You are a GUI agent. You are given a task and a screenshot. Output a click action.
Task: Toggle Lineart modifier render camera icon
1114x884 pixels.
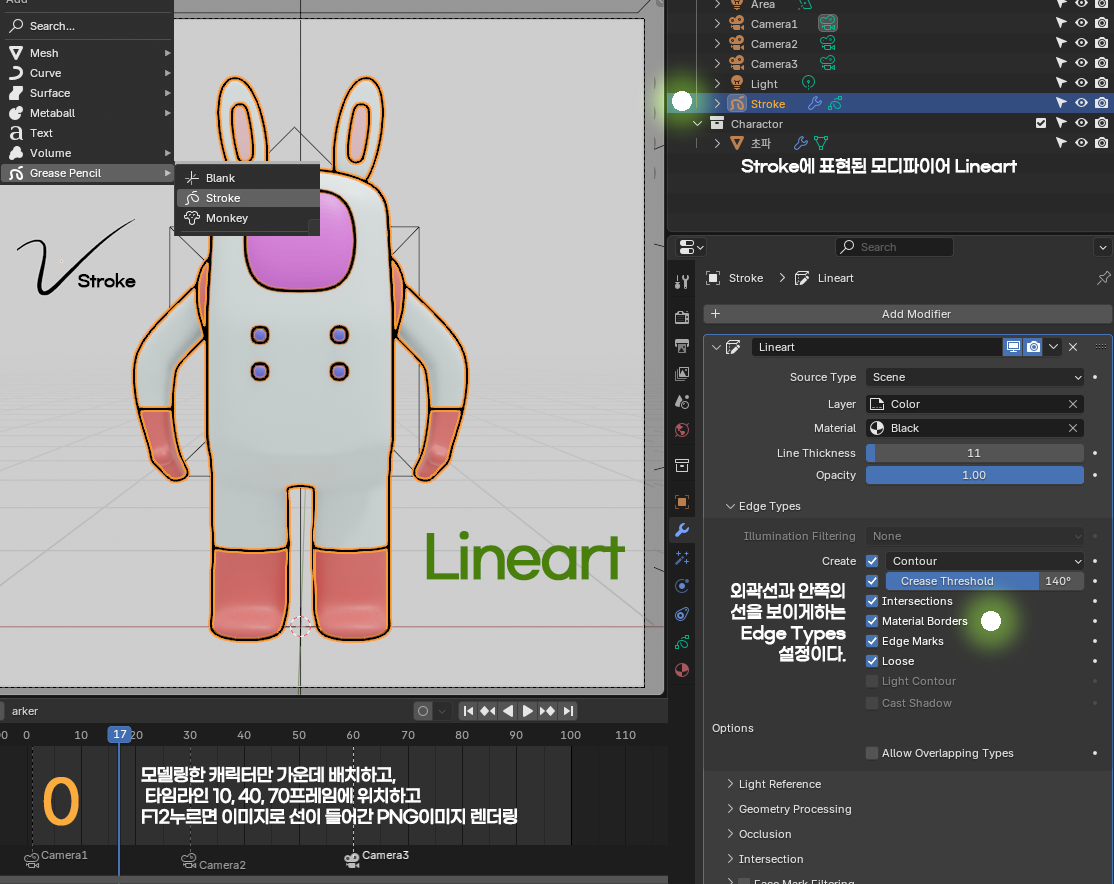pyautogui.click(x=1033, y=347)
